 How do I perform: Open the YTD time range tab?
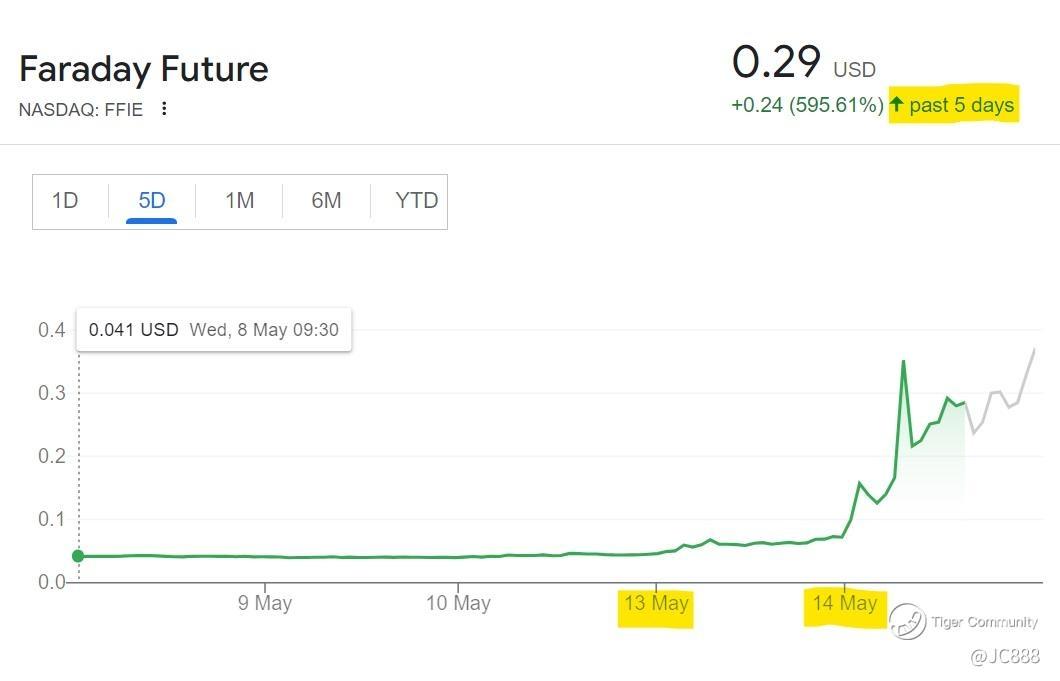(416, 201)
